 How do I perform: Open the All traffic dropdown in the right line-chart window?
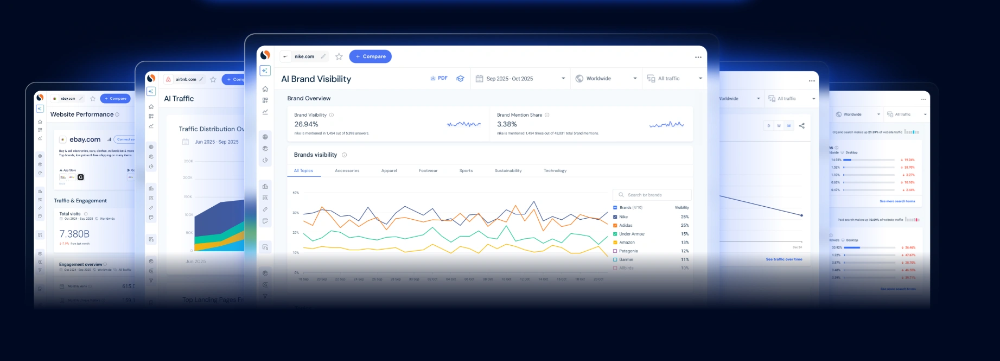coord(791,99)
